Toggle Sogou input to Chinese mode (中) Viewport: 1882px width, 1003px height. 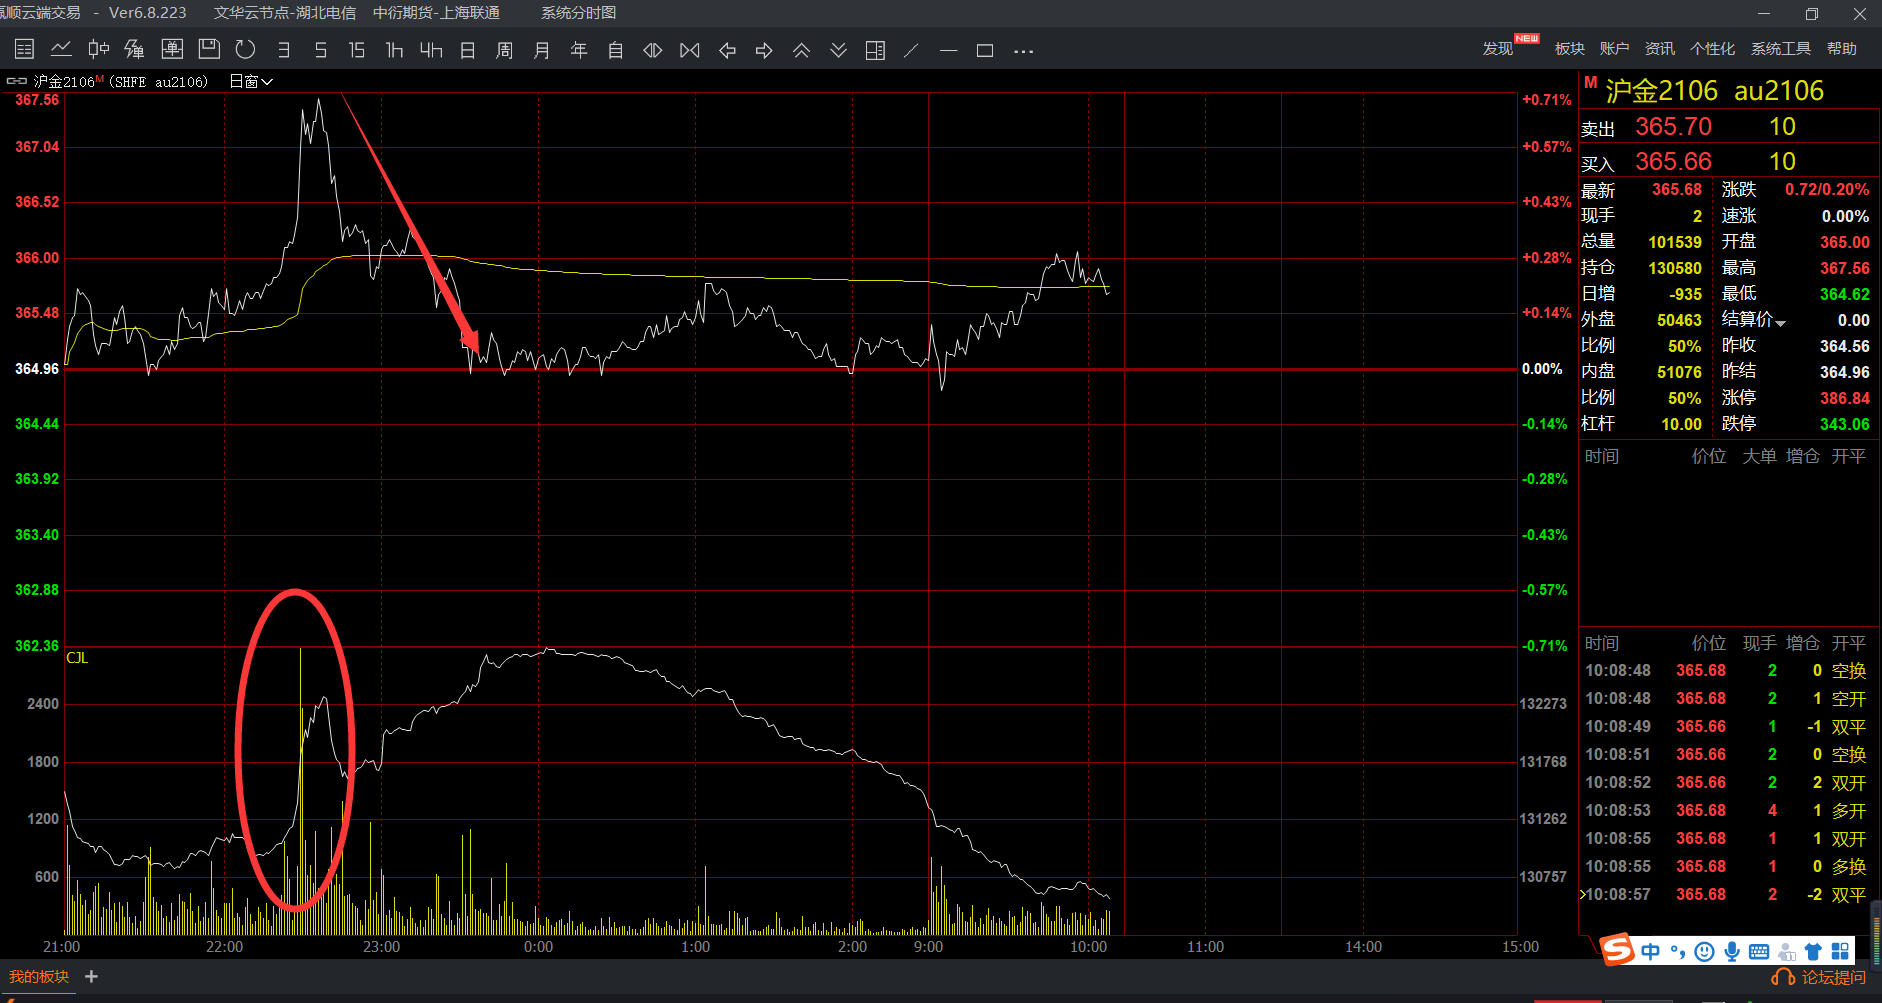tap(1650, 951)
